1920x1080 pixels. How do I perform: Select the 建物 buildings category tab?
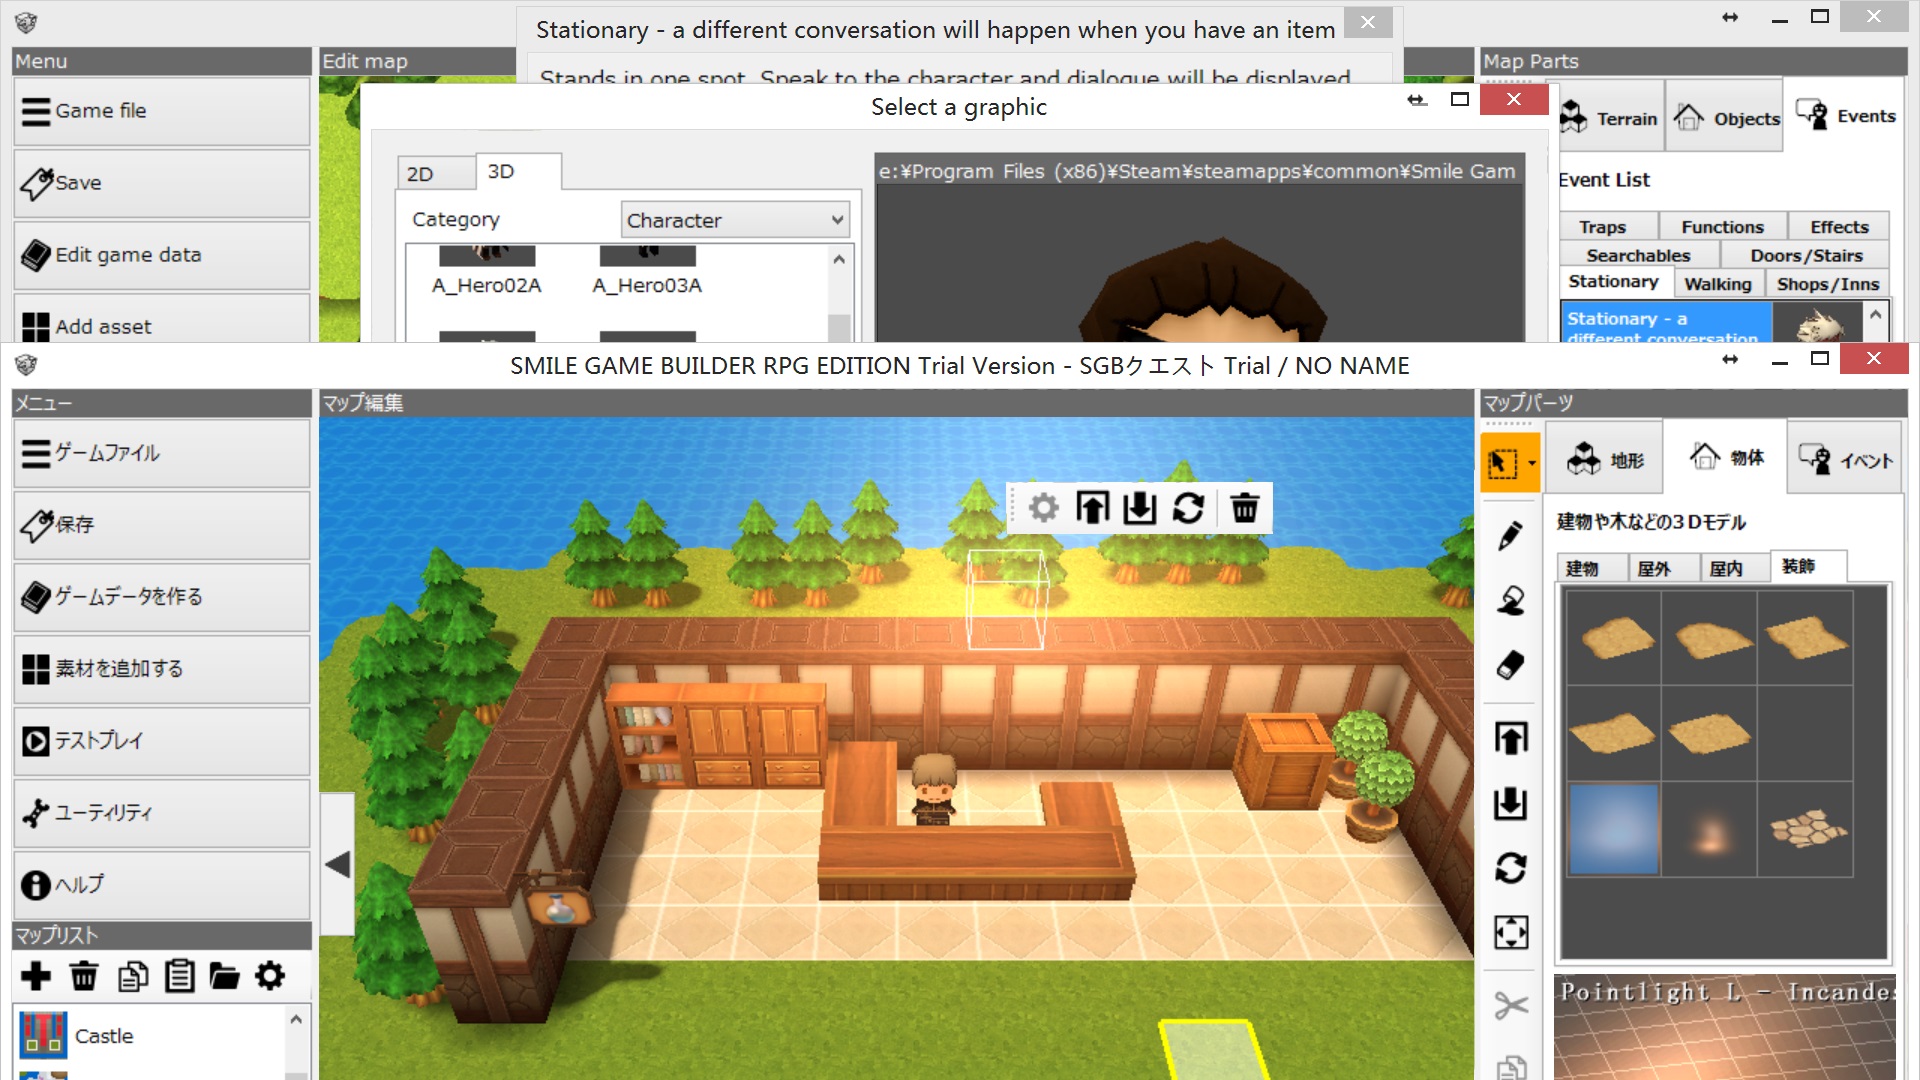1593,568
